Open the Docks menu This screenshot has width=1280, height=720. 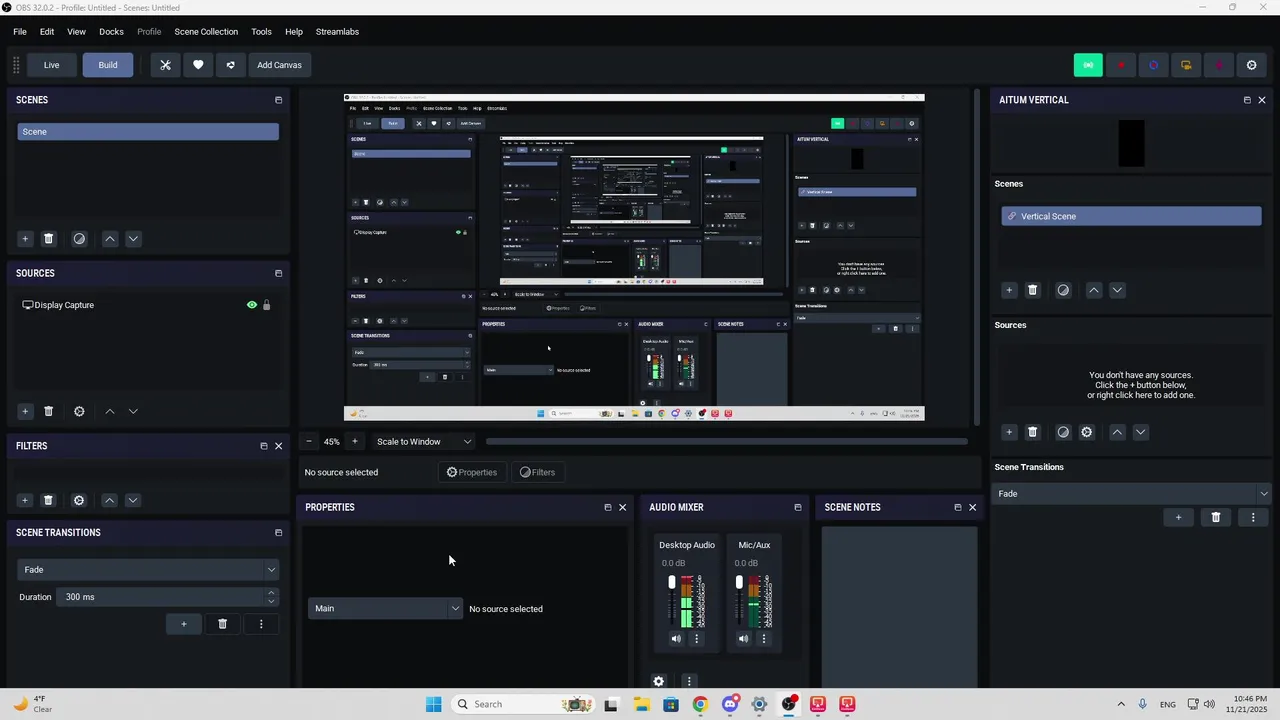tap(111, 32)
